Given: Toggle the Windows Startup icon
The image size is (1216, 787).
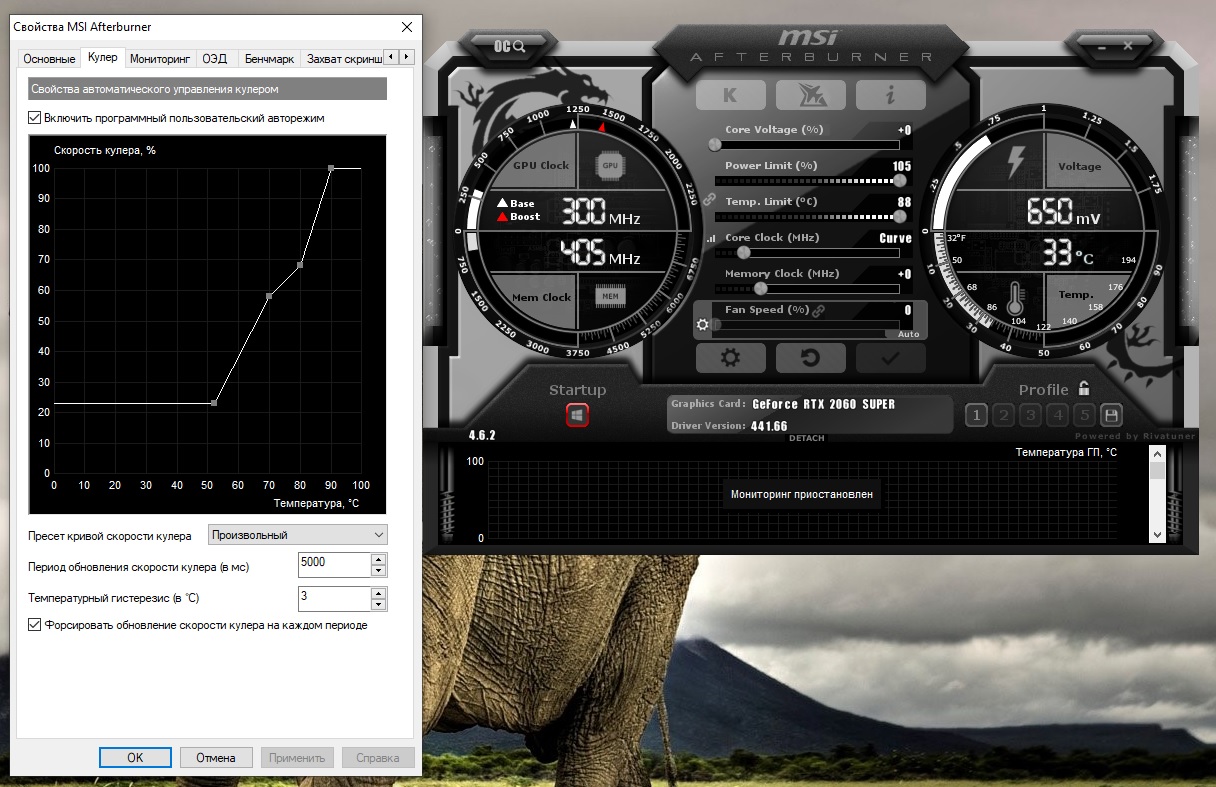Looking at the screenshot, I should point(577,415).
